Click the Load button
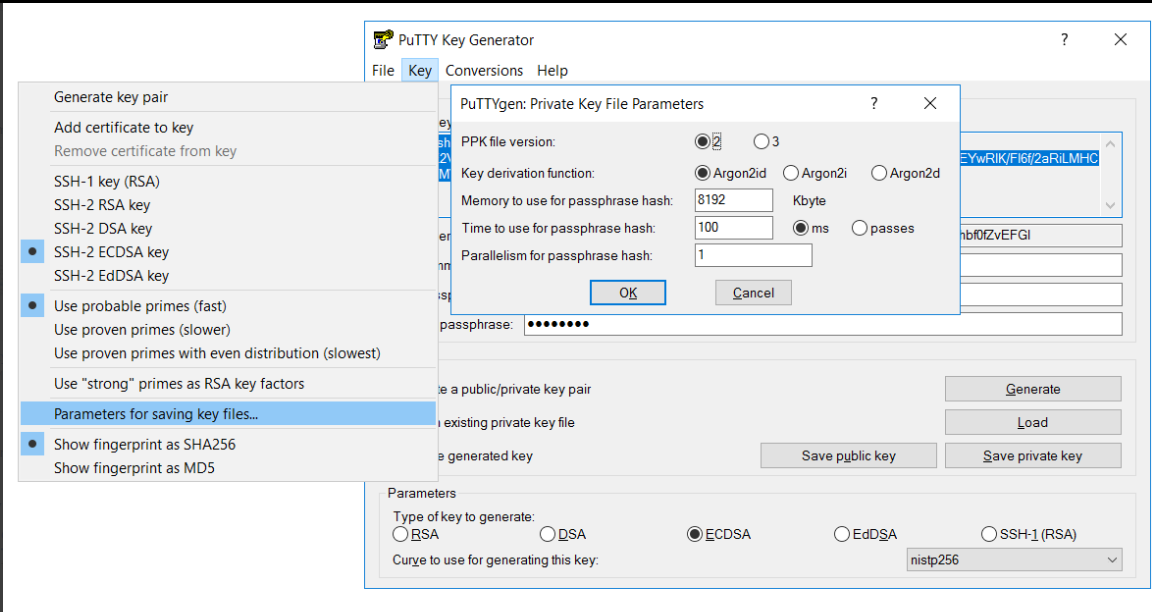 pyautogui.click(x=1033, y=422)
